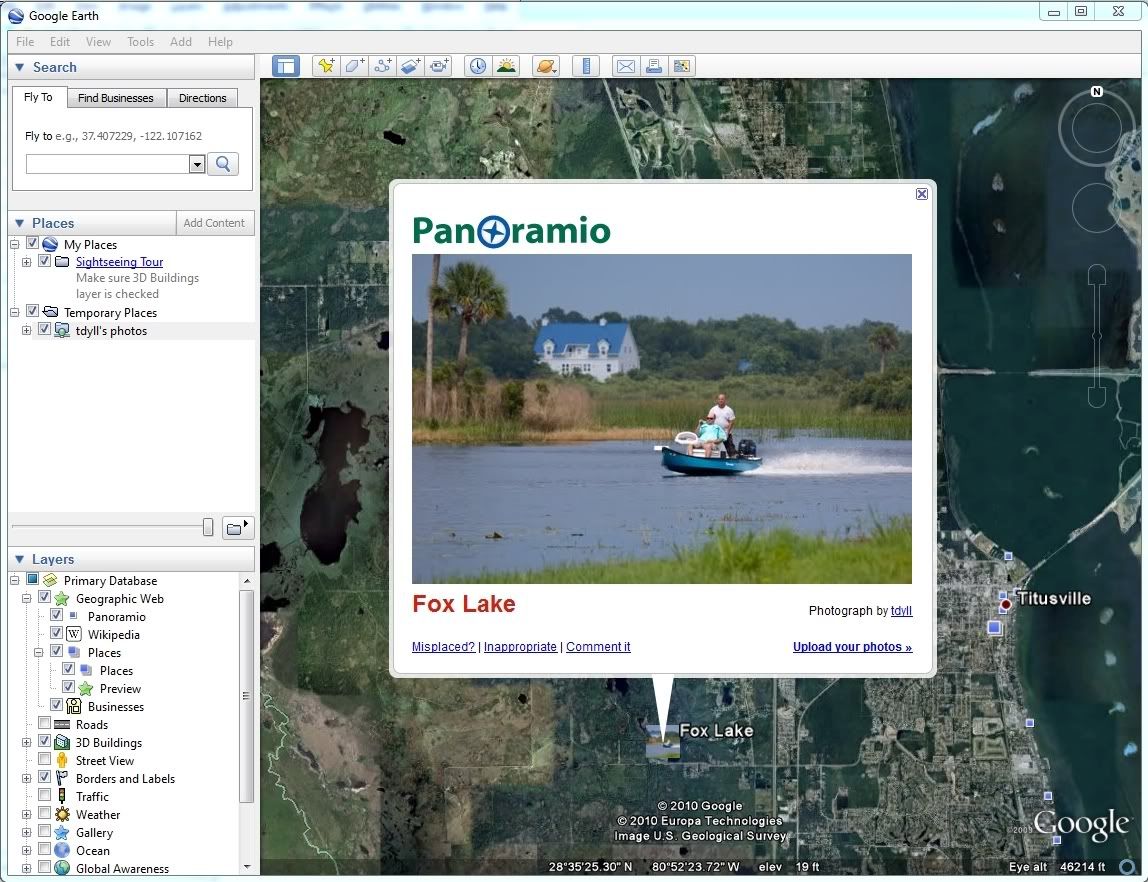This screenshot has height=882, width=1148.
Task: Uncheck the My Places checkbox
Action: point(32,243)
